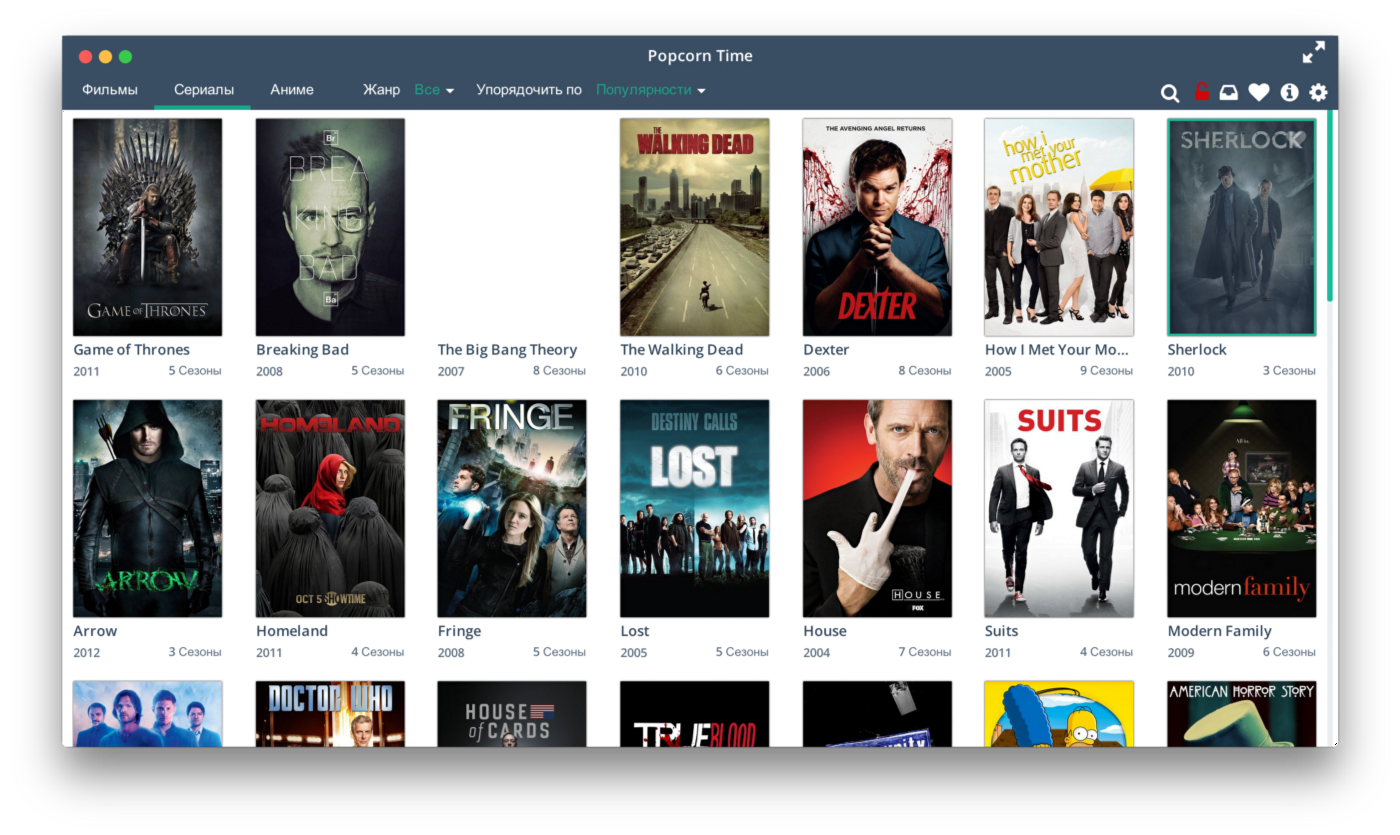Click the Breaking Bad title text
Viewport: 1400px width, 835px height.
[302, 350]
